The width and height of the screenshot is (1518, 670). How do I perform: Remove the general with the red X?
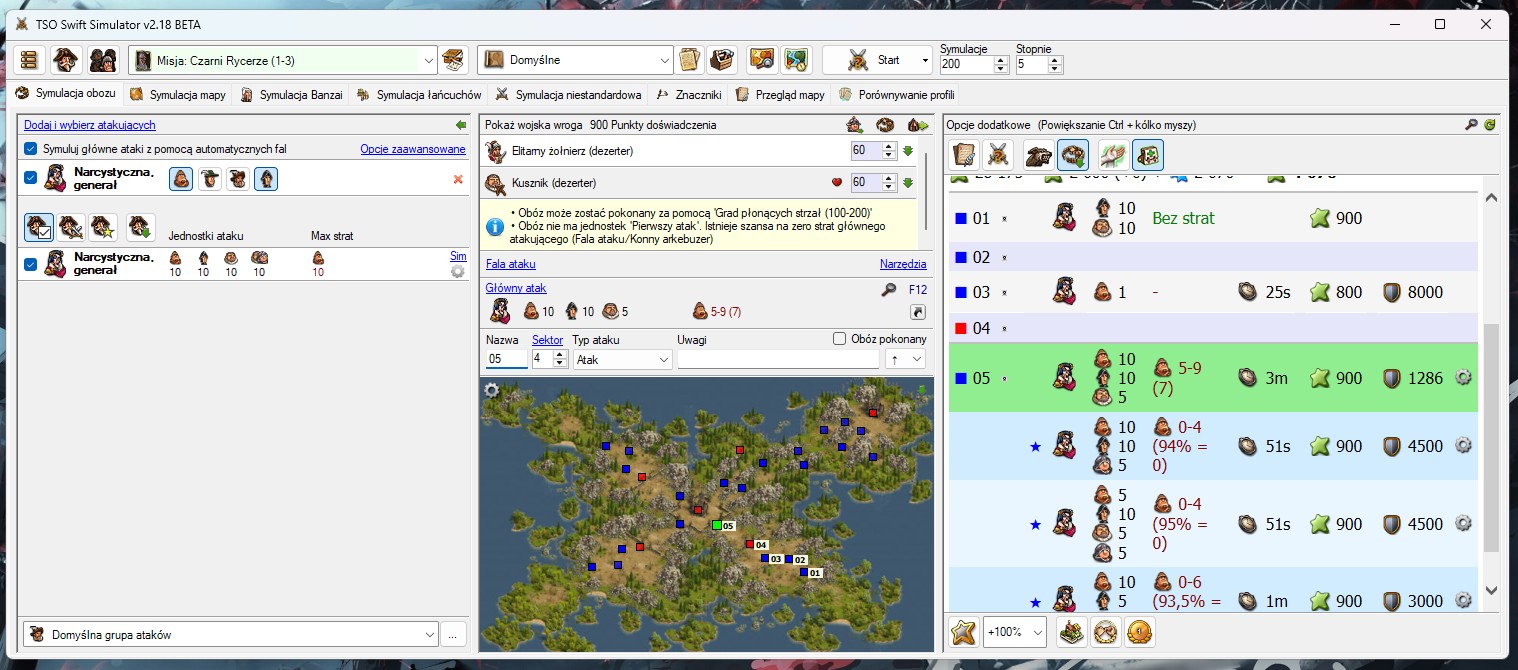[x=458, y=179]
